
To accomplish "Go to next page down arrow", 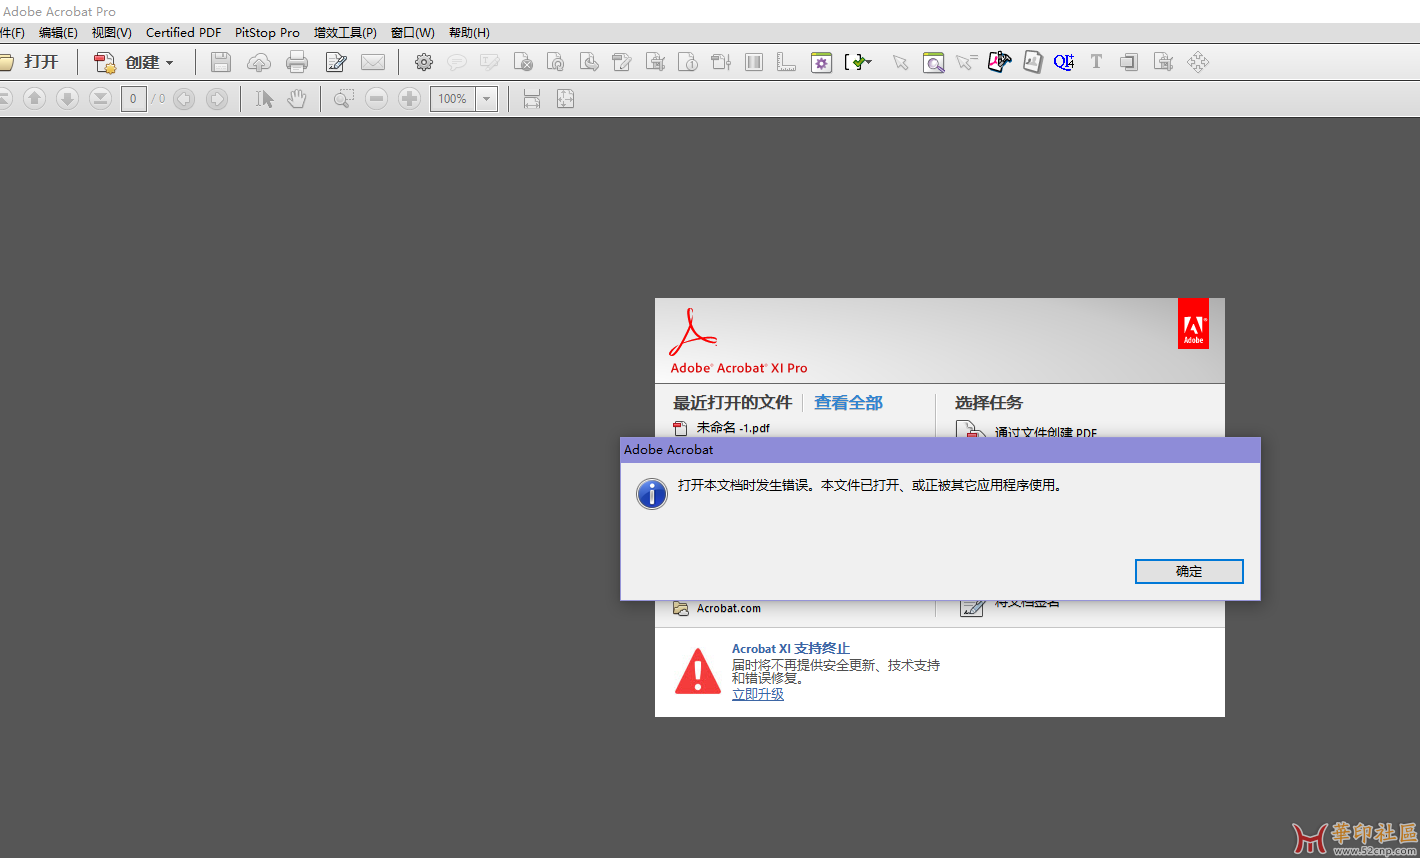I will click(x=67, y=98).
